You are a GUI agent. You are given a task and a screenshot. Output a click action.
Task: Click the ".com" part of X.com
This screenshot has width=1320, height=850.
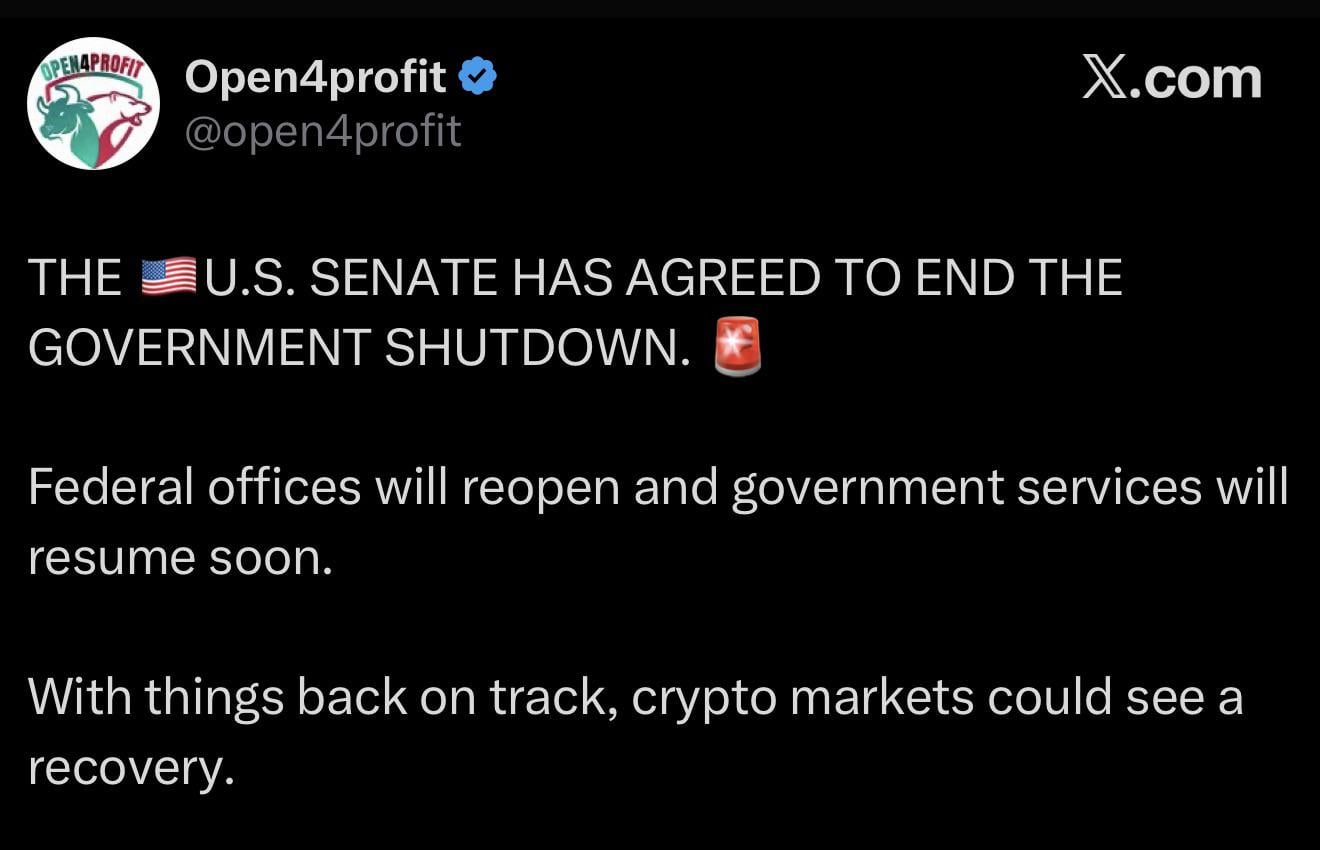1196,80
